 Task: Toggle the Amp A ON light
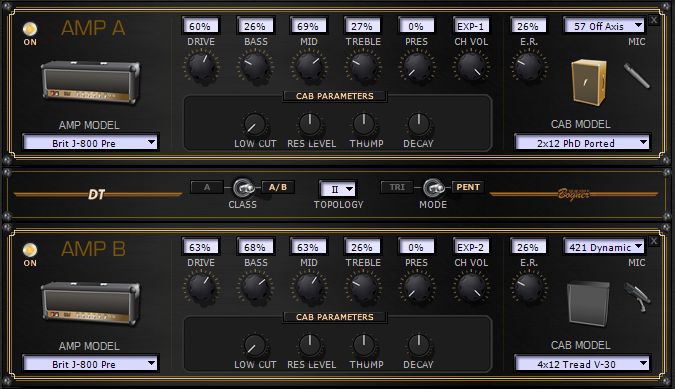[30, 29]
